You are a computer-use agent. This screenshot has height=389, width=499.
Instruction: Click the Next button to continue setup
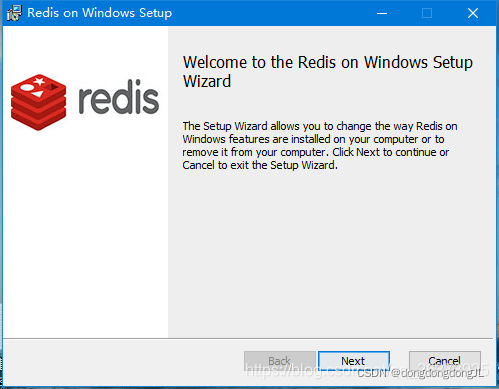[354, 361]
